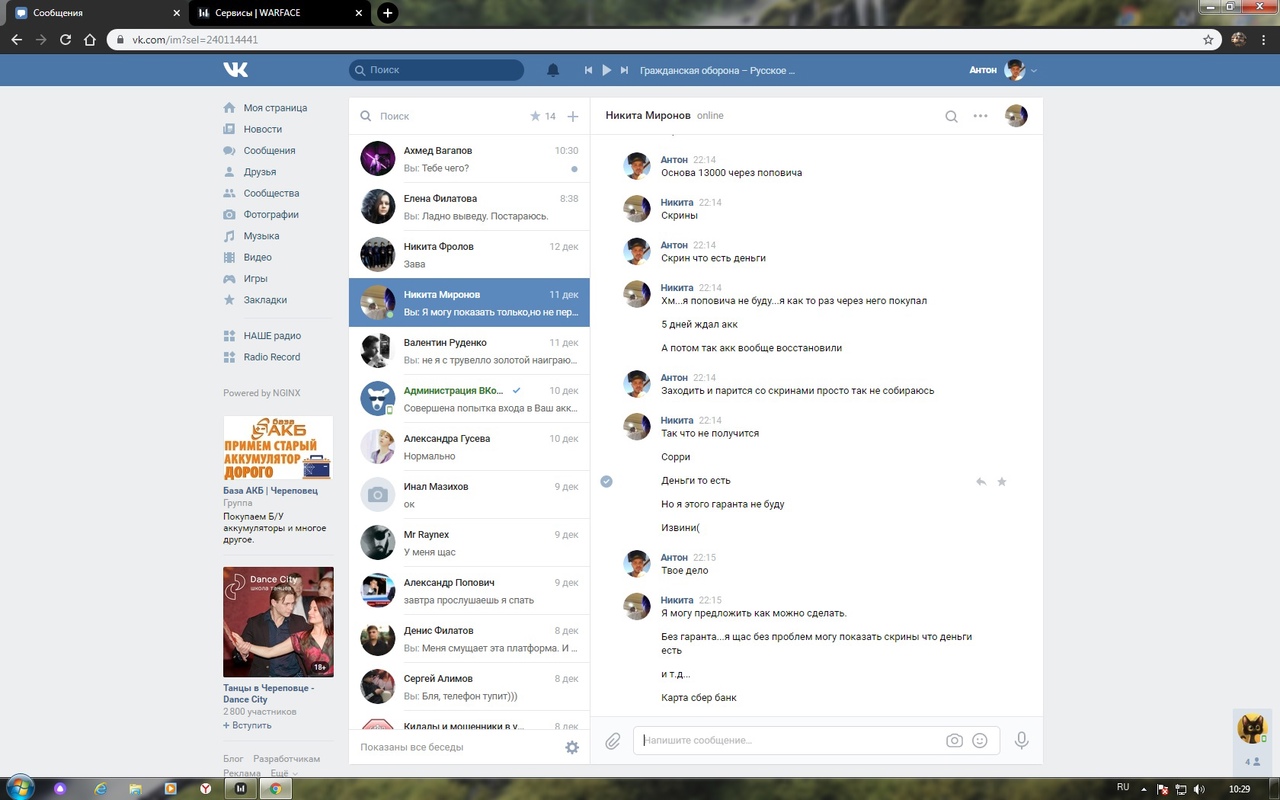The width and height of the screenshot is (1280, 800).
Task: Open emoji picker in message box
Action: [x=980, y=741]
